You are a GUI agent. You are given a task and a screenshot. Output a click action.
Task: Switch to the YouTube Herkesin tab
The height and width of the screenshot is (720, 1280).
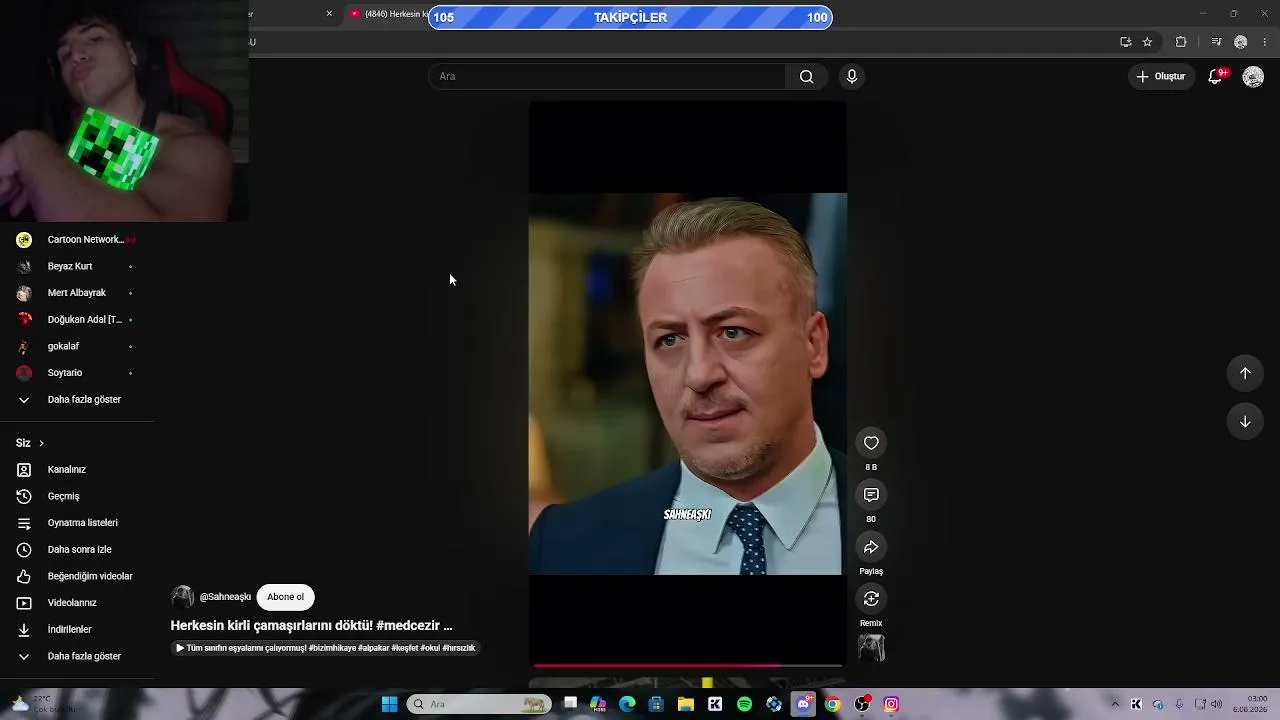[389, 14]
